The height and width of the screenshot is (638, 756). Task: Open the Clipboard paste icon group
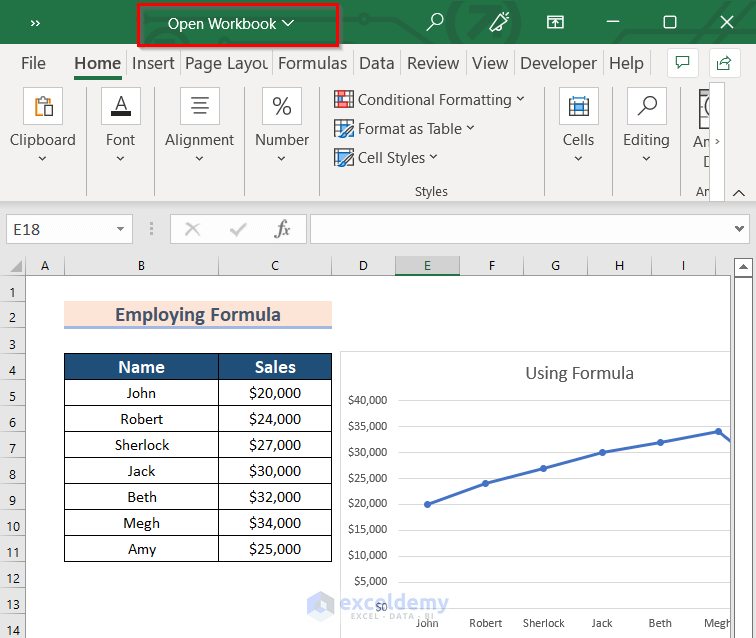(x=43, y=107)
